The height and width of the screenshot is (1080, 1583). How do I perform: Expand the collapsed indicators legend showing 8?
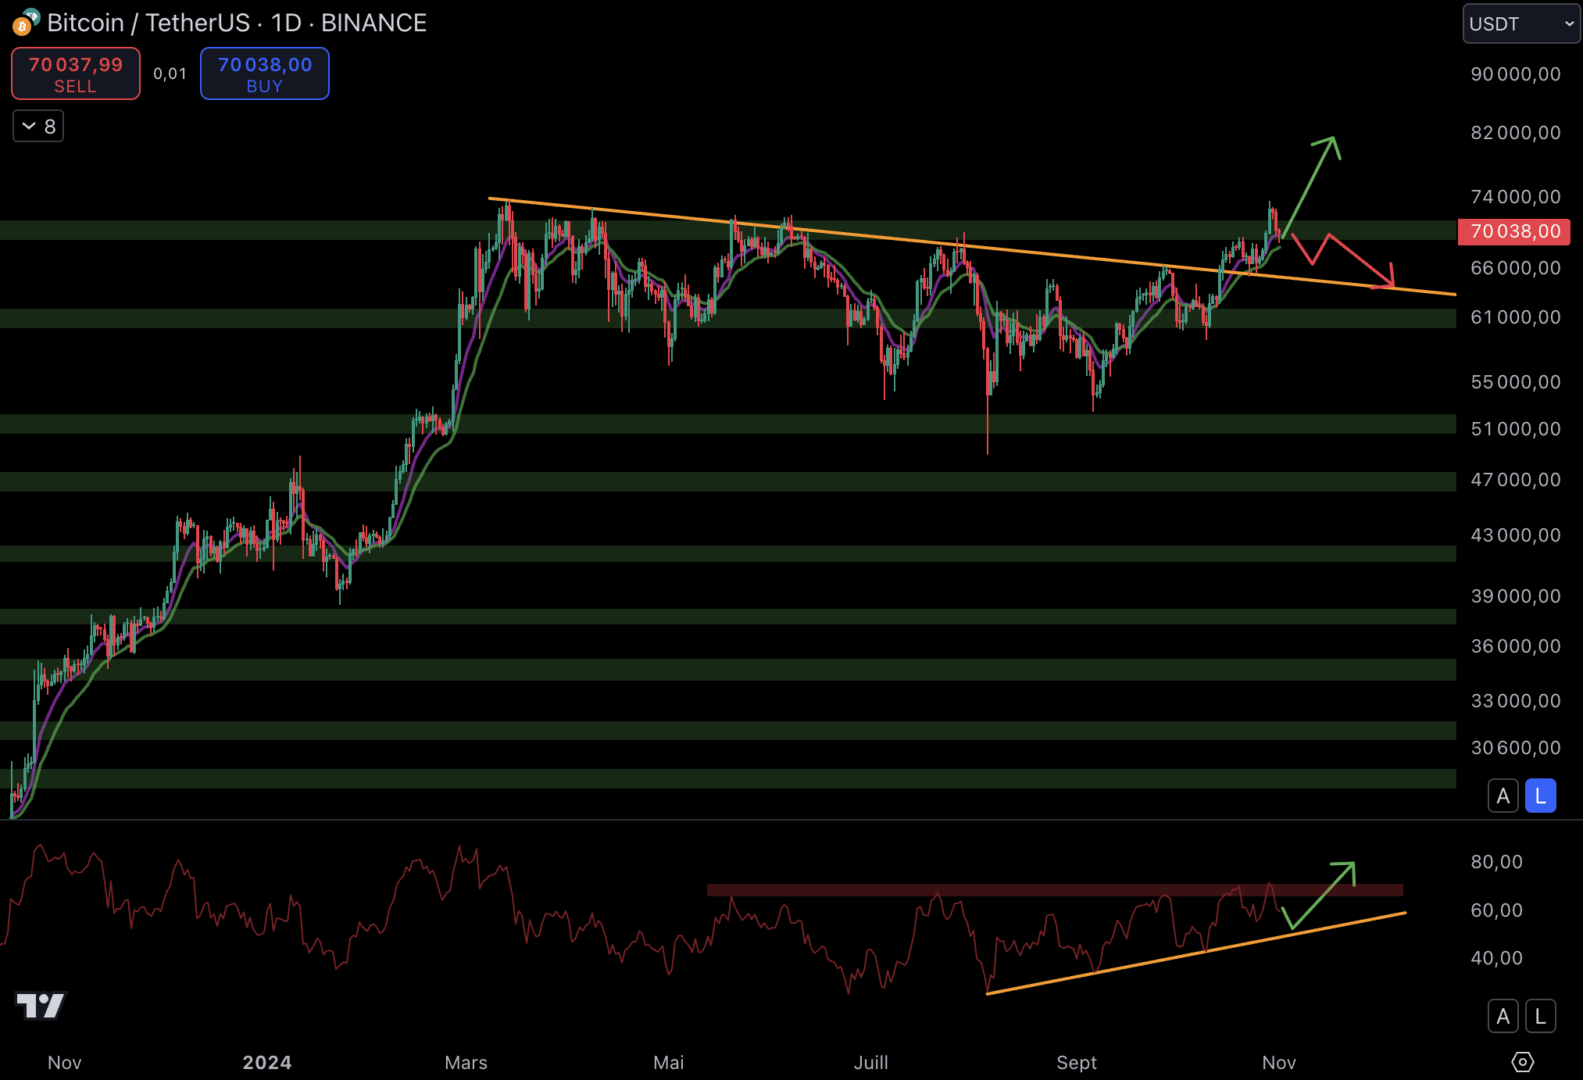tap(38, 126)
